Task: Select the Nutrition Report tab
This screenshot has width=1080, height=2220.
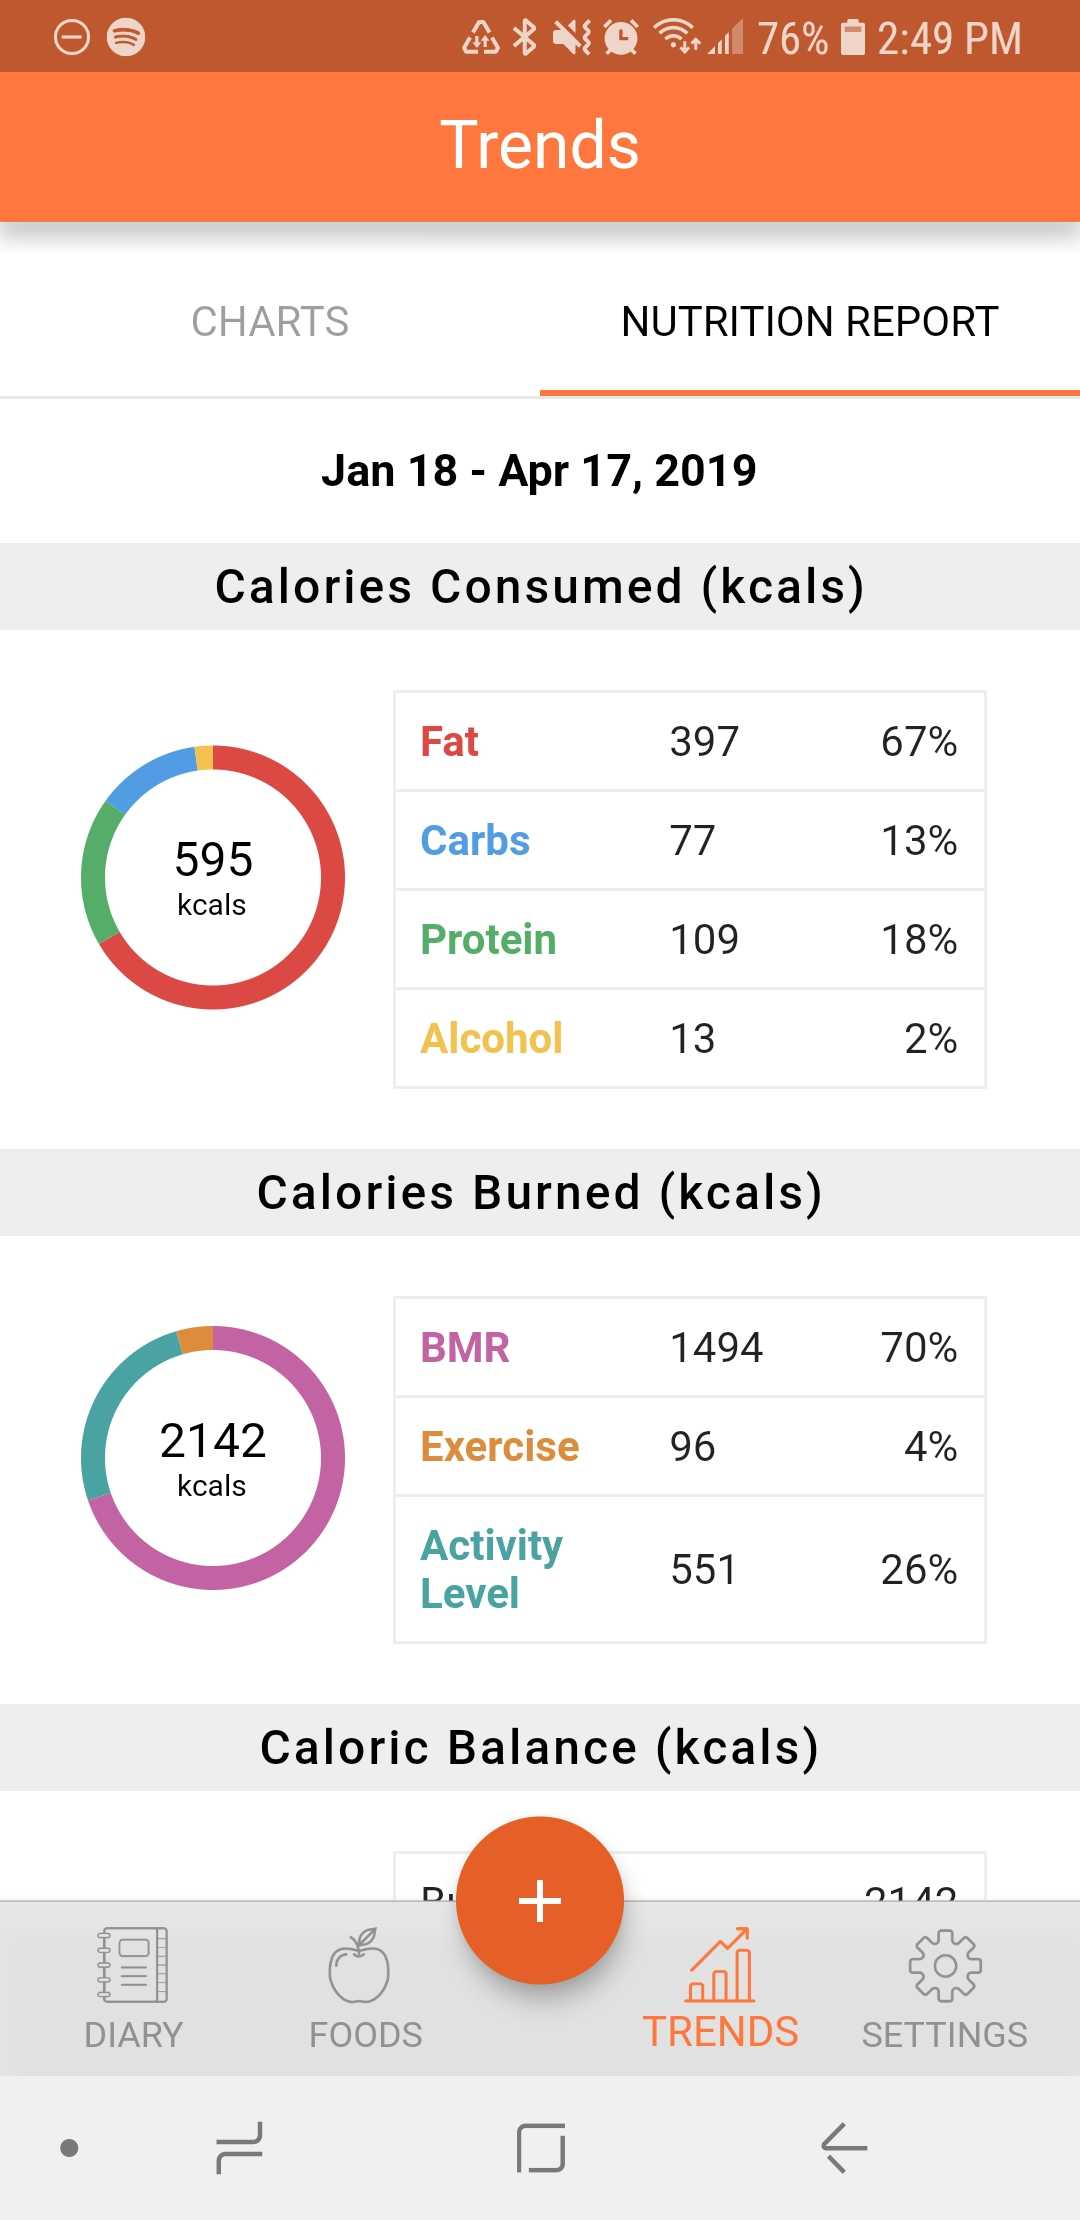Action: pos(809,322)
